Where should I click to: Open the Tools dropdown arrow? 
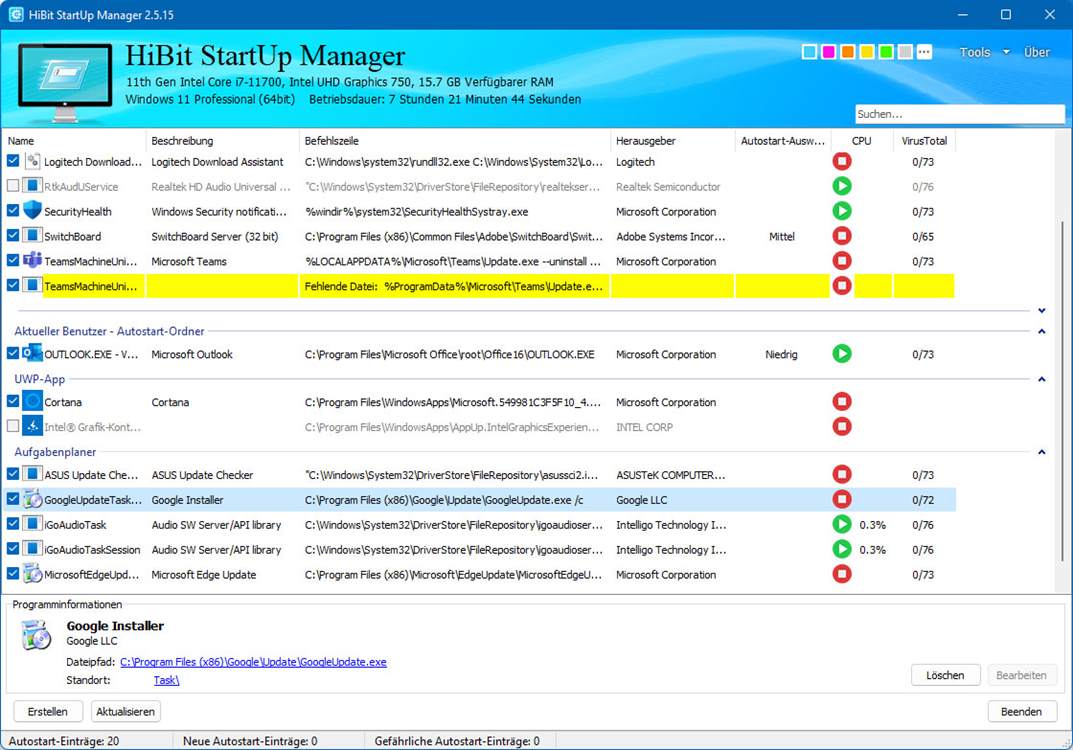(1006, 52)
